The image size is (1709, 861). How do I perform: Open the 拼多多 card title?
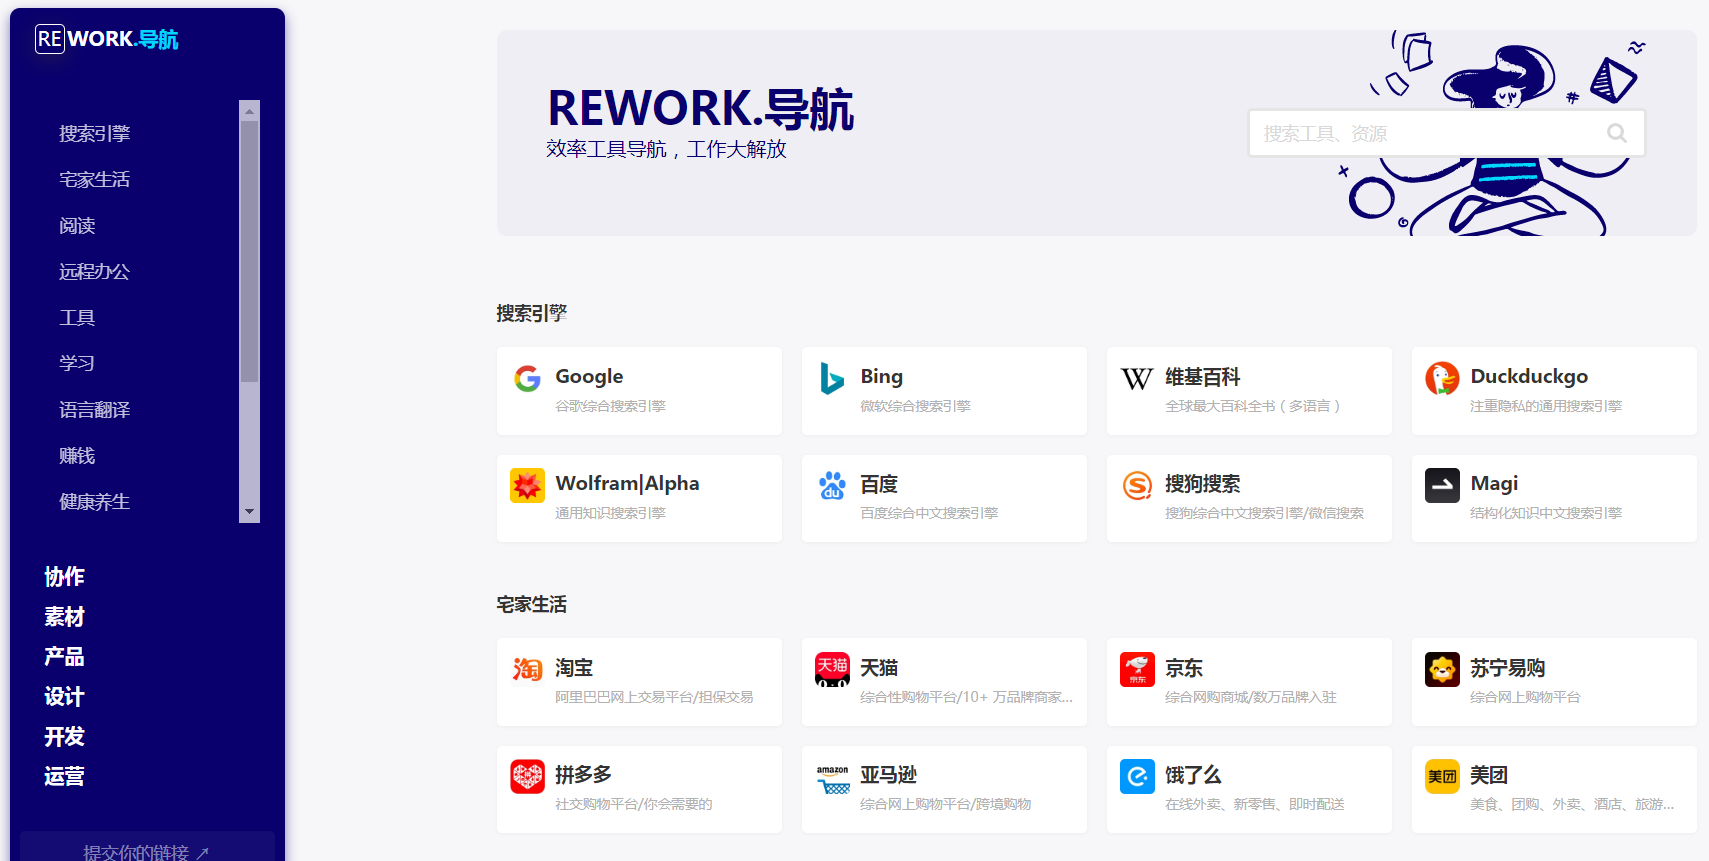click(x=584, y=775)
